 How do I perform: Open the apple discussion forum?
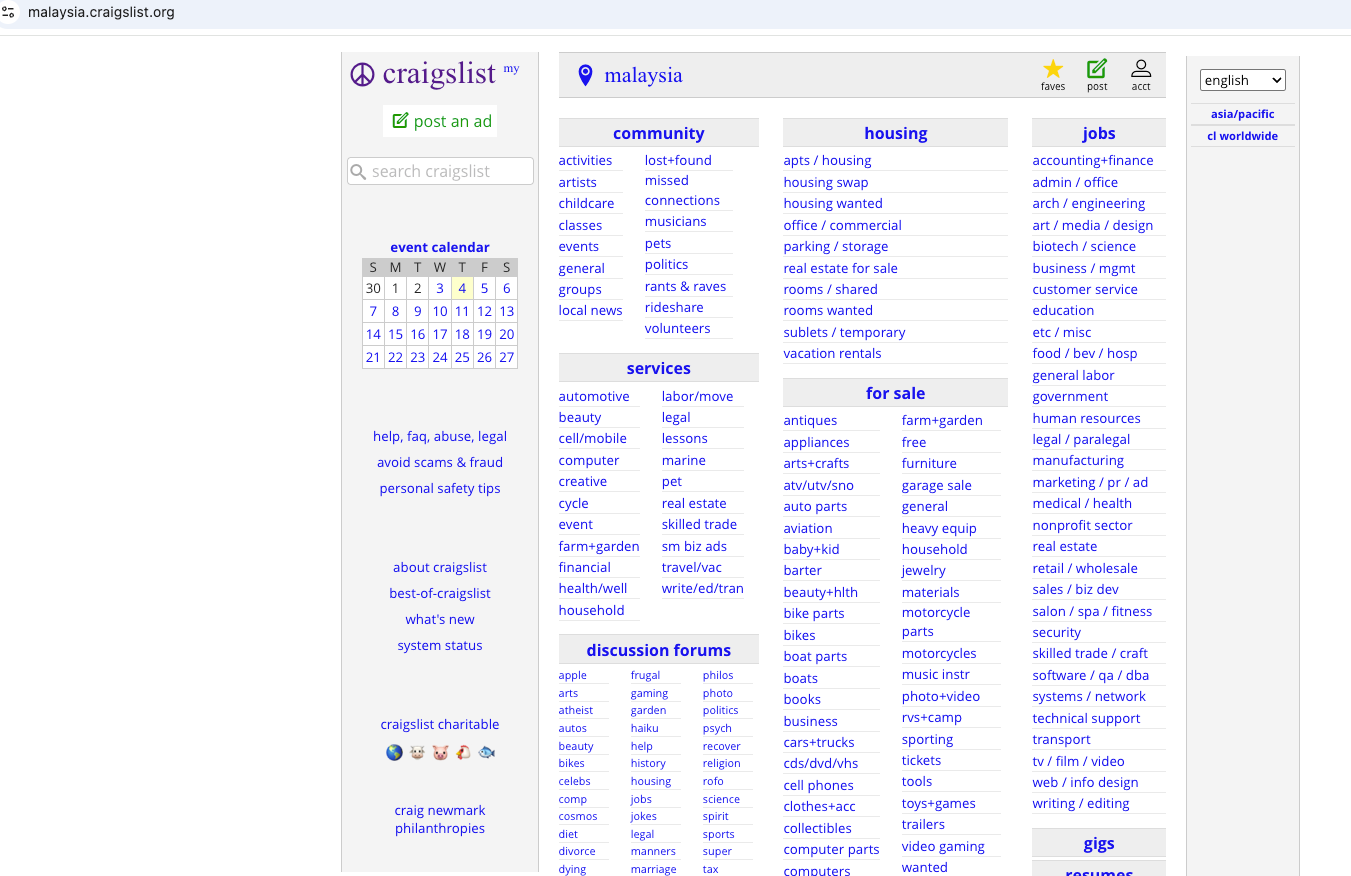[573, 675]
